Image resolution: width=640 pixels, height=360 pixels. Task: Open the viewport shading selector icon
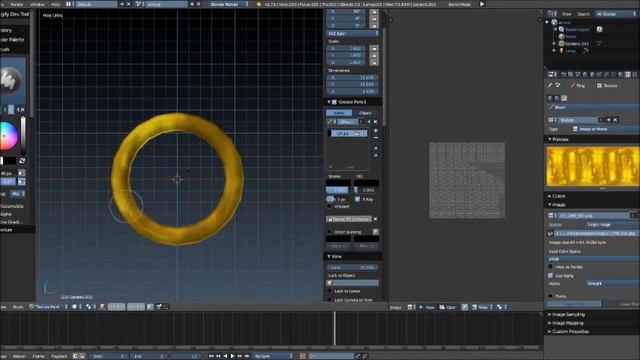point(76,307)
